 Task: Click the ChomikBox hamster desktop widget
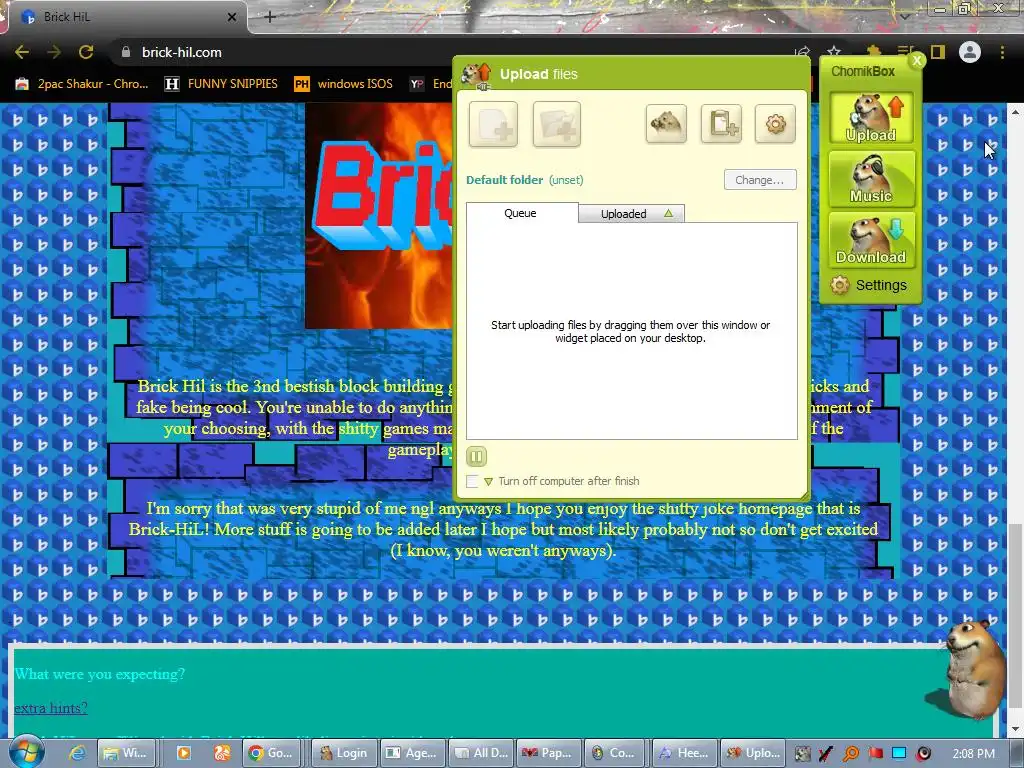(974, 669)
